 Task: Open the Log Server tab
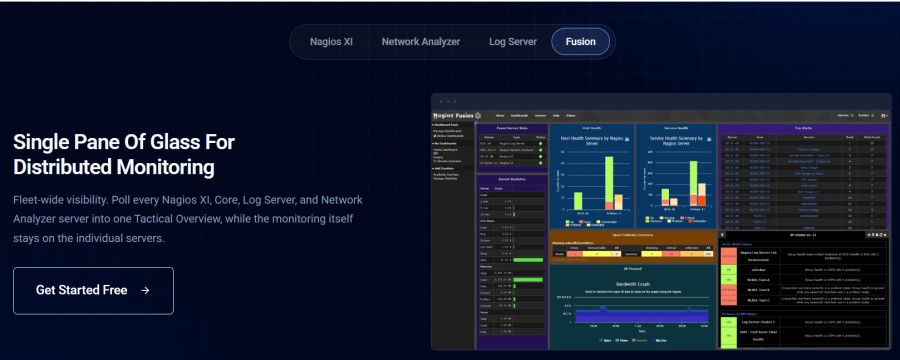513,41
